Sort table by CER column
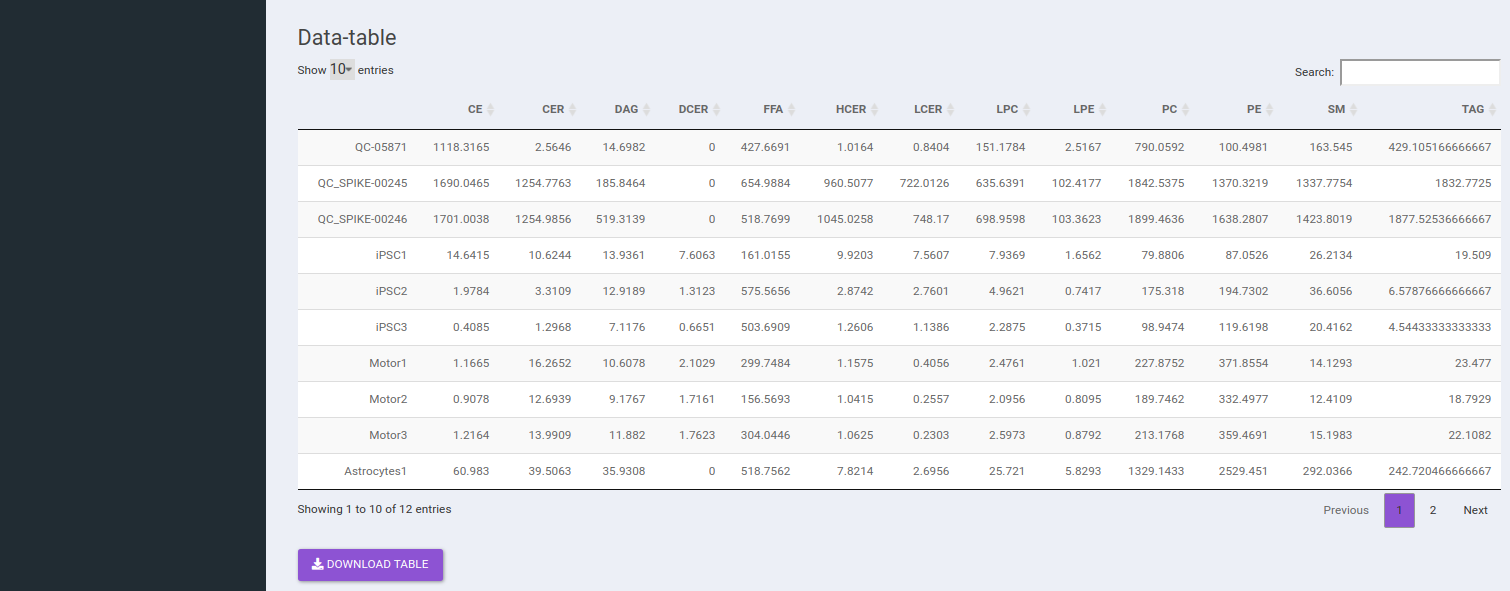Viewport: 1510px width, 591px height. coord(559,109)
